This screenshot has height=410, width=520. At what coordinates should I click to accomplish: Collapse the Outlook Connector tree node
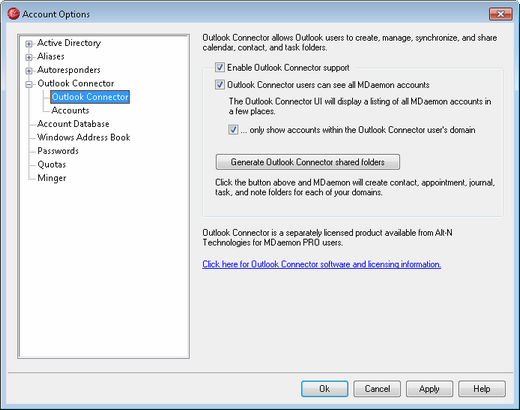(x=29, y=84)
